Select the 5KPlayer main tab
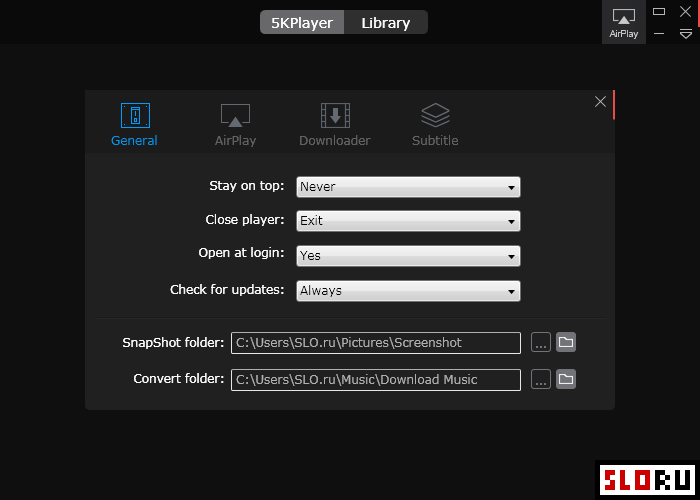Screen dimensions: 700x500 (x=302, y=22)
